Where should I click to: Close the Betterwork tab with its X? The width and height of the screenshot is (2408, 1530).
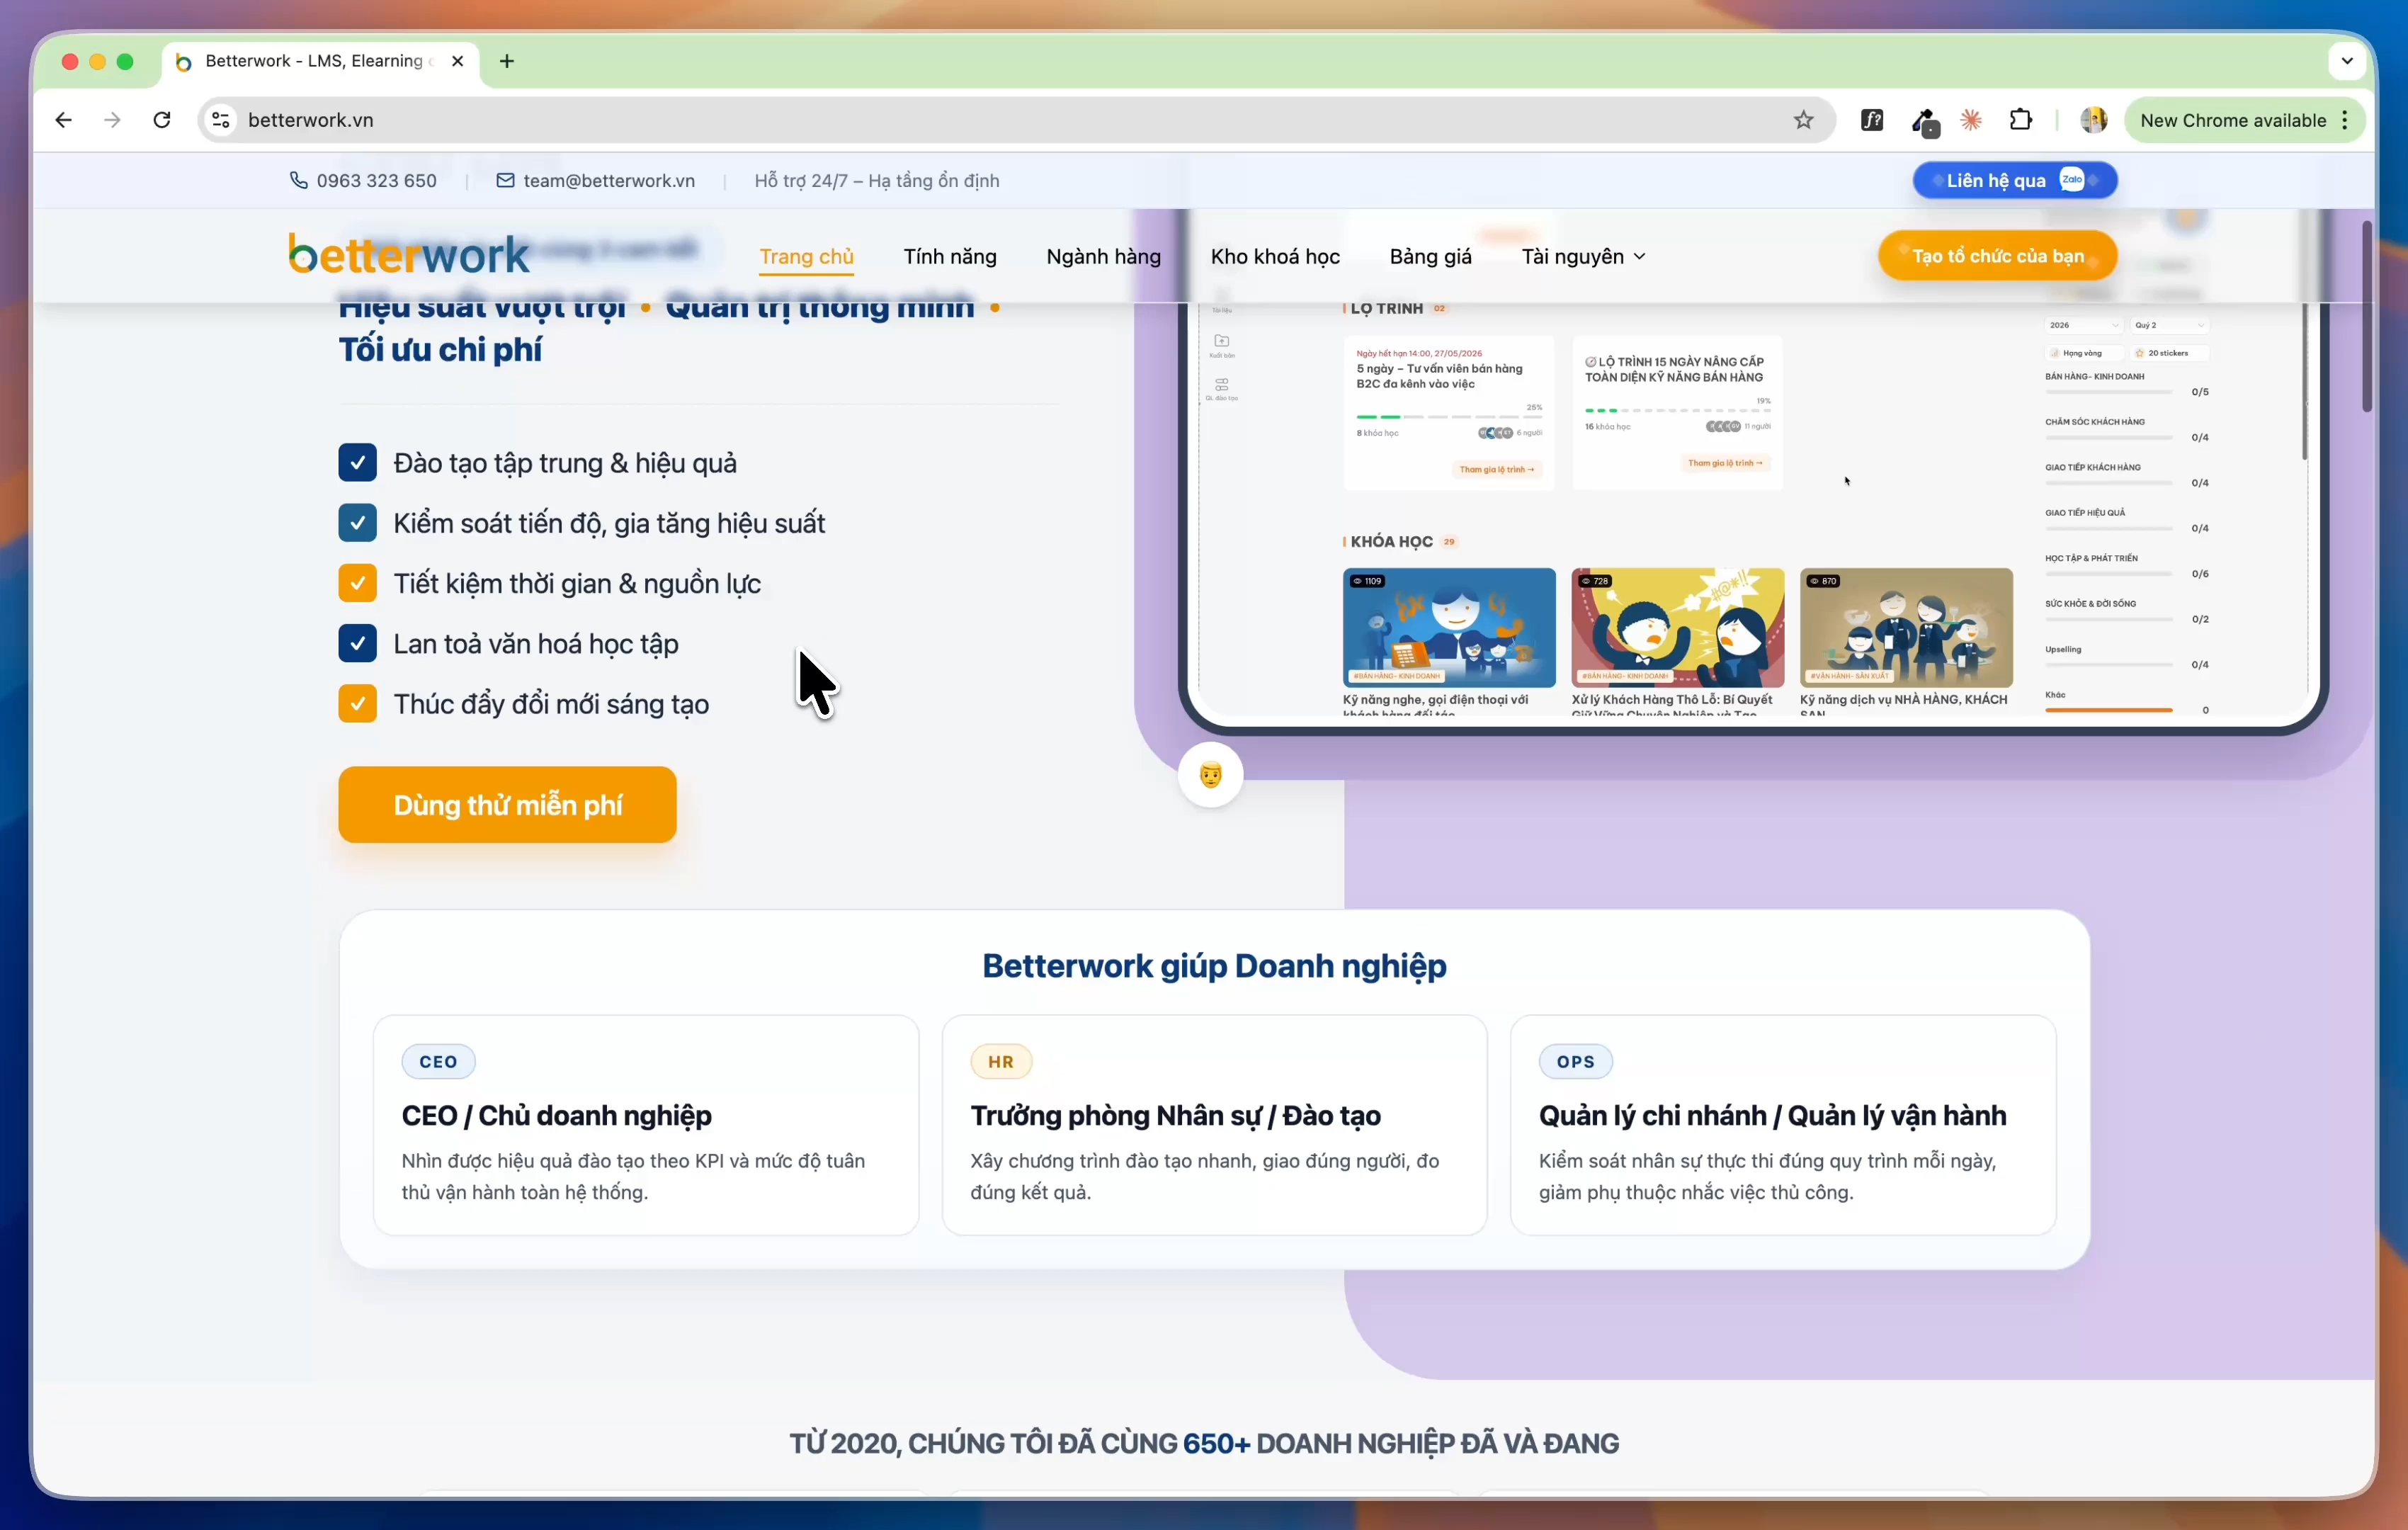458,61
